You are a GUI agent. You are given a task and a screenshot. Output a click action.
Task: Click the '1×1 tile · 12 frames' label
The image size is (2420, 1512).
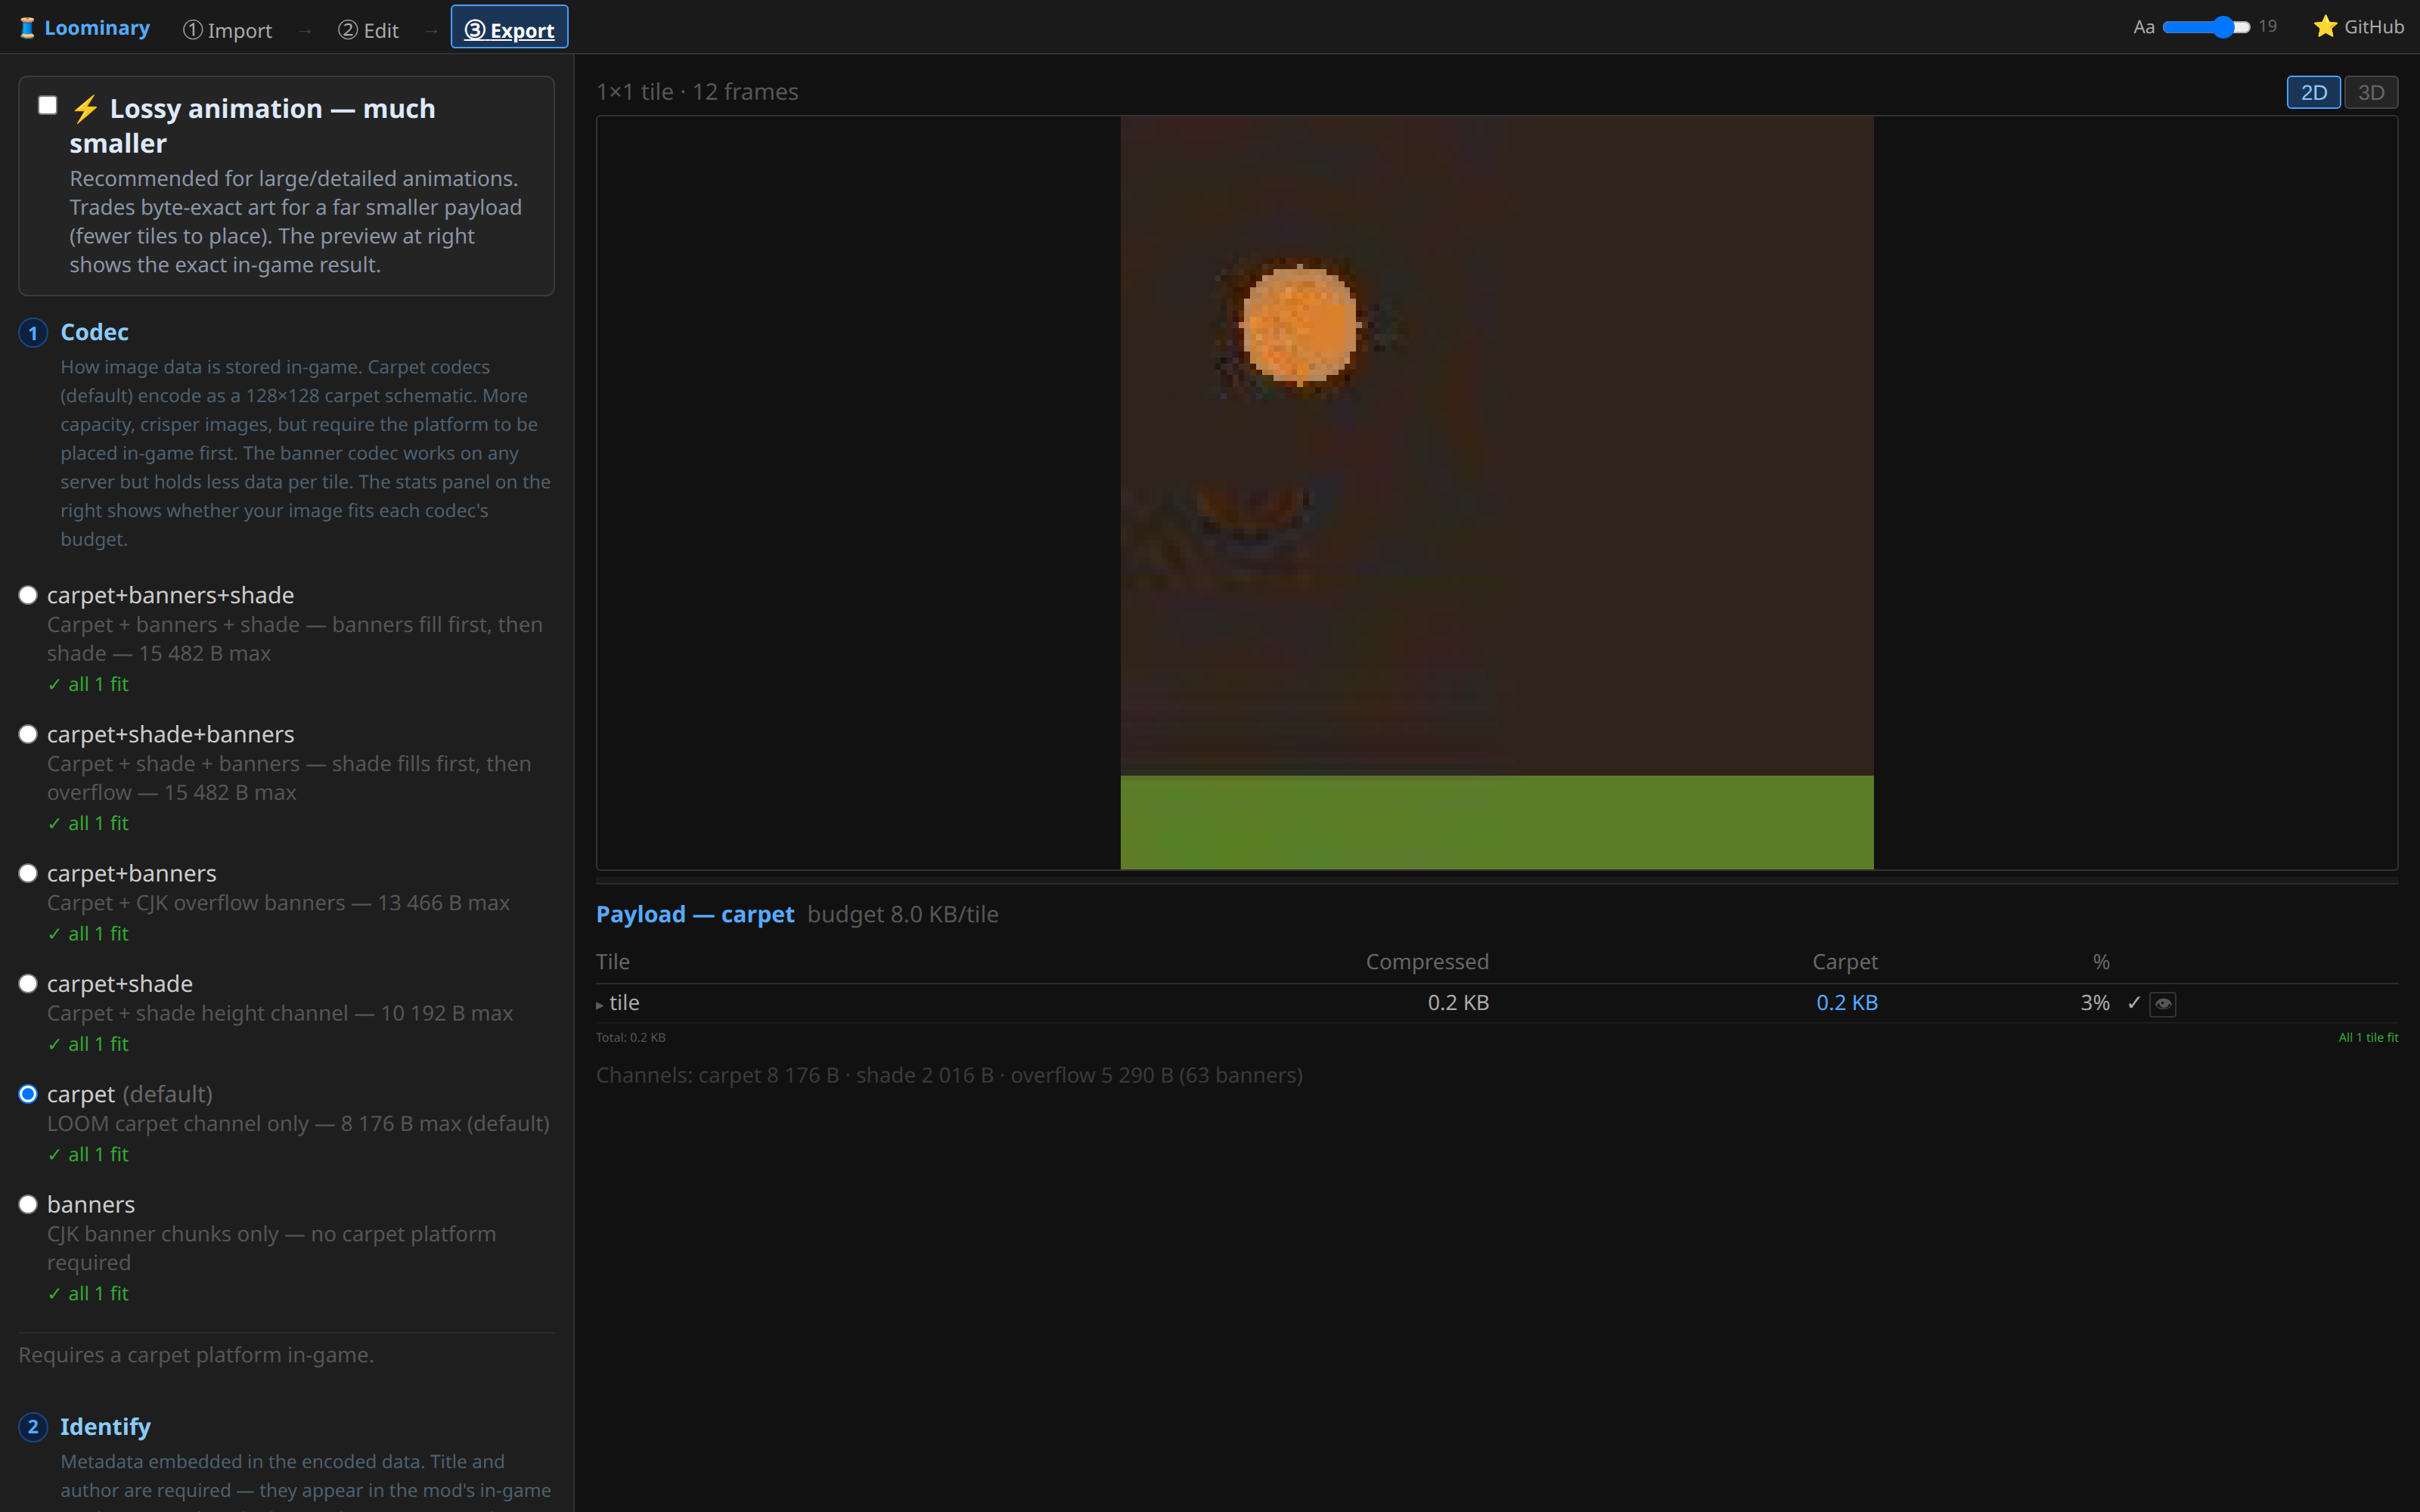coord(697,91)
